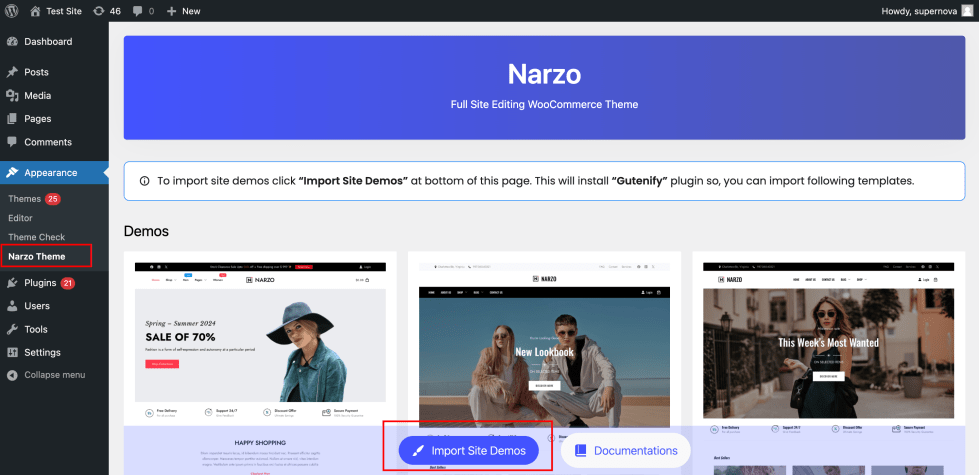Select the Narzo Theme submenu item
Image resolution: width=979 pixels, height=475 pixels.
point(37,257)
